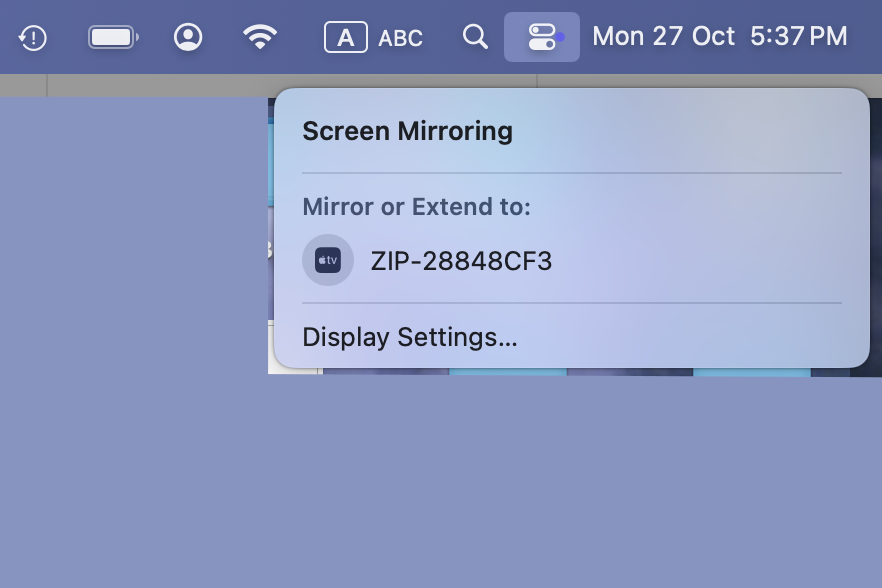
Task: Click the empty popup area right of ZIP-28848CF3
Action: tap(700, 261)
